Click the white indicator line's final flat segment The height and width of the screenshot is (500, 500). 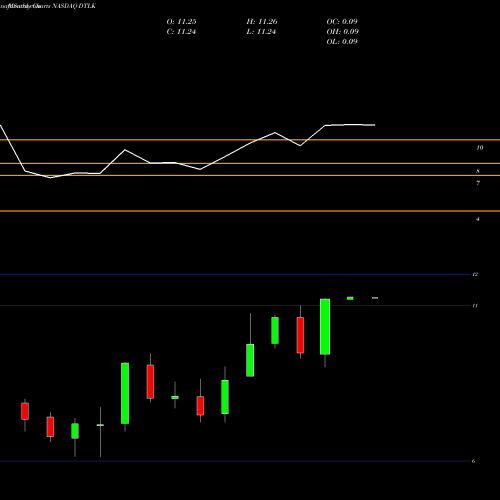tap(350, 125)
